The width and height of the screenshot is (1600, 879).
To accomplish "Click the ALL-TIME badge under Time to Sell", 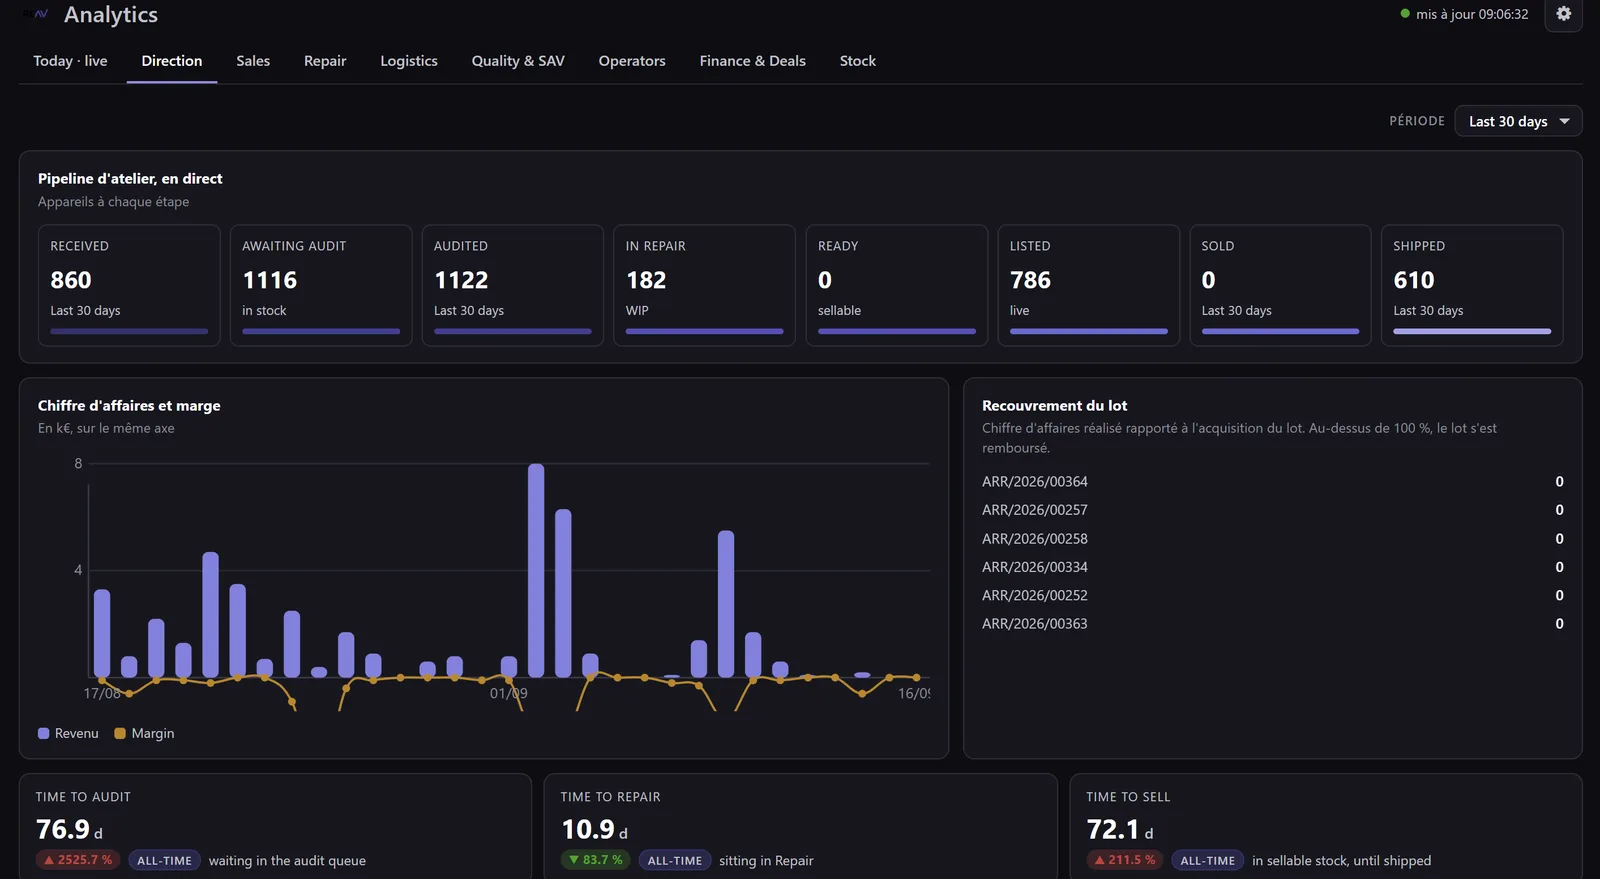I will (x=1208, y=860).
